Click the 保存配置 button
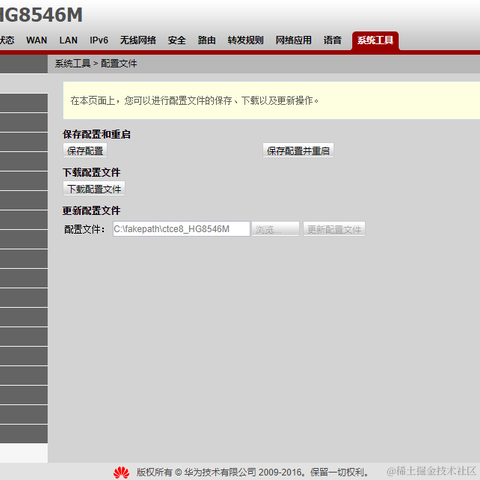Screen dimensions: 480x480 [85, 151]
